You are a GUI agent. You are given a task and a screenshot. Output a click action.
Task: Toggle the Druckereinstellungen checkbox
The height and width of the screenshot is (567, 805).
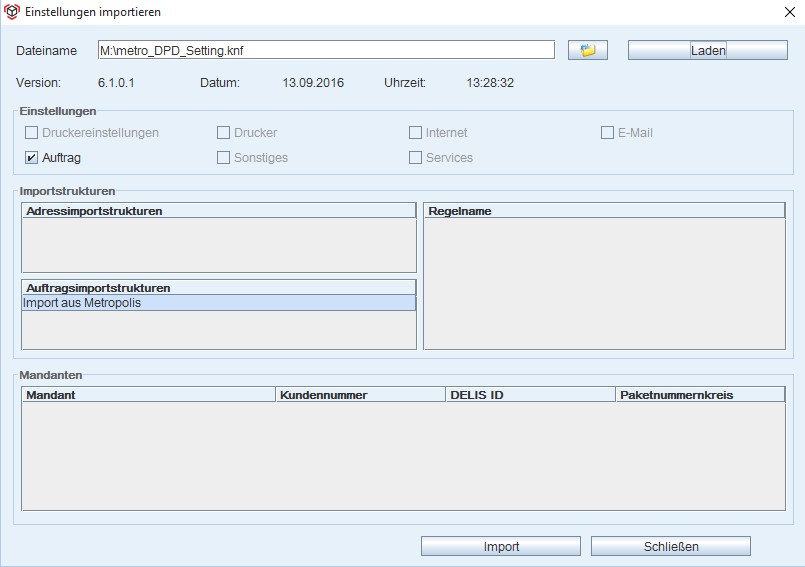32,133
